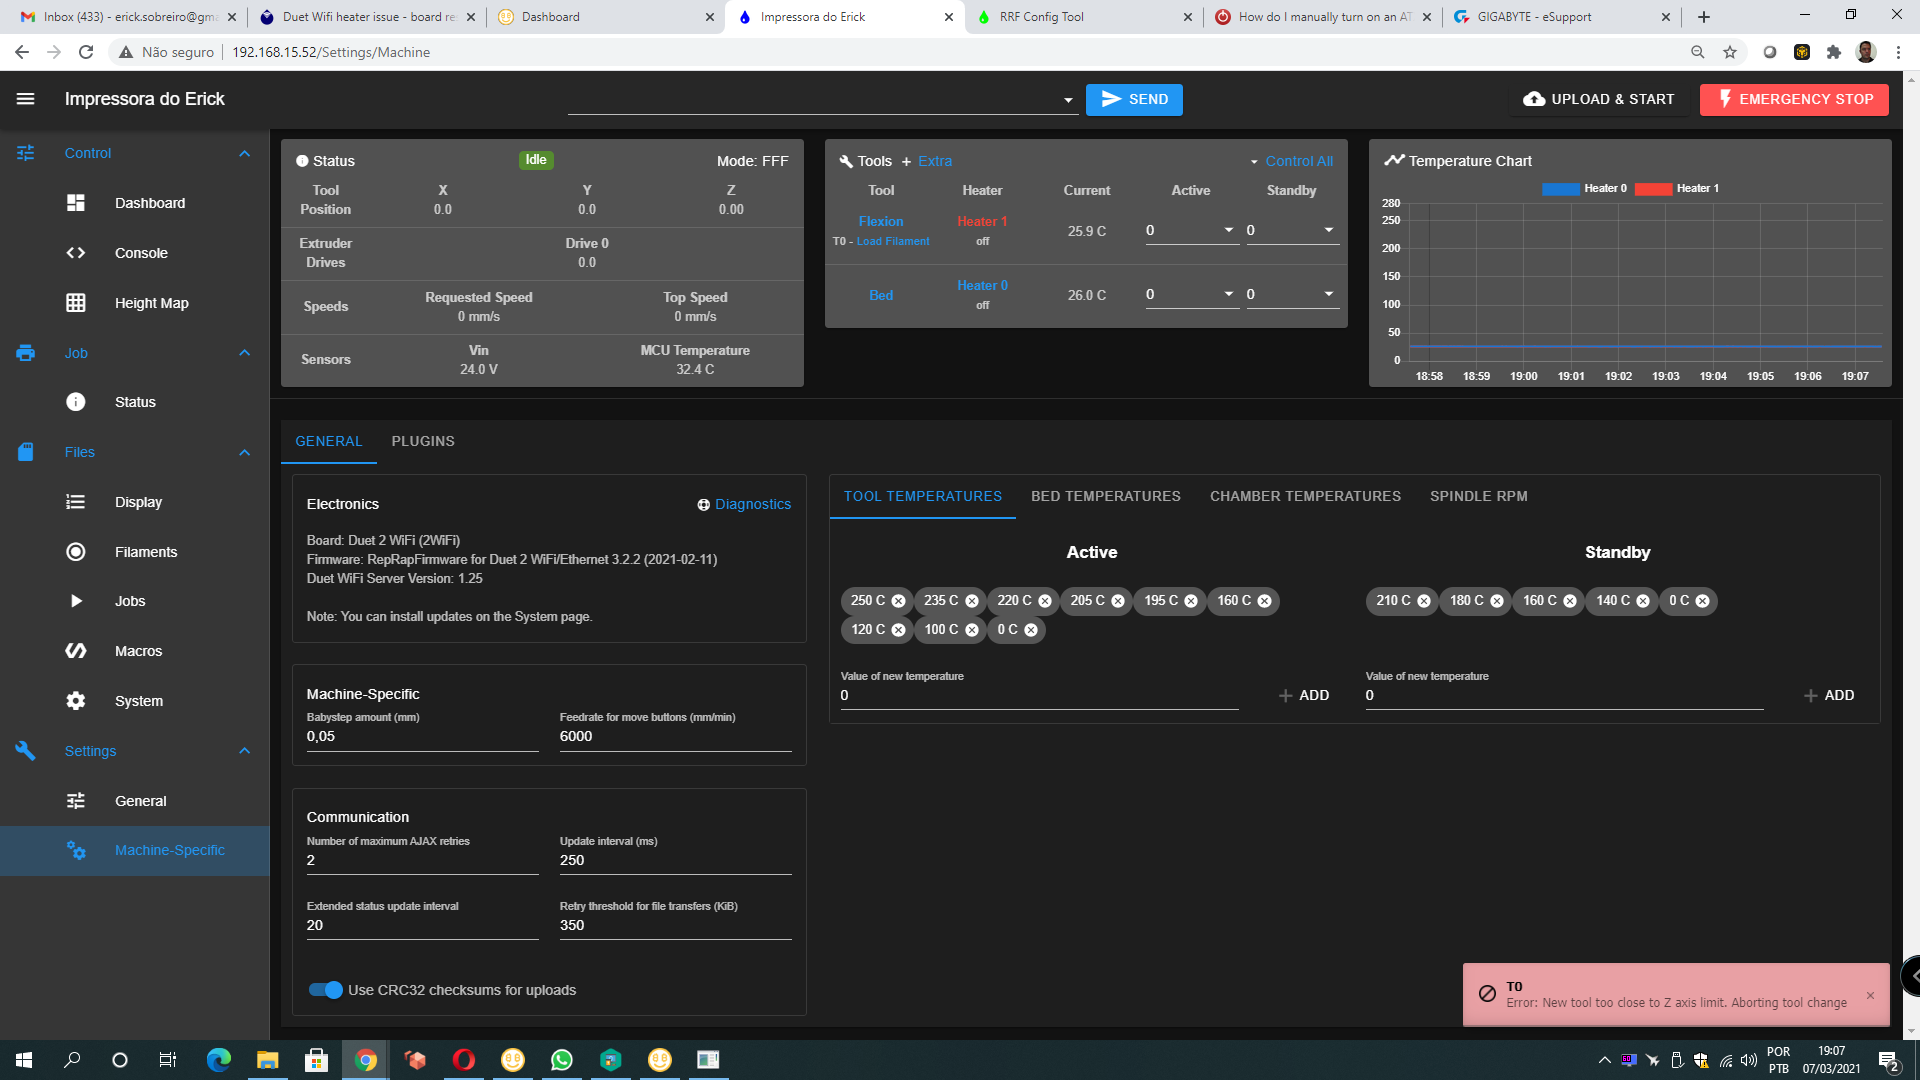Open the Console page icon
The width and height of the screenshot is (1920, 1080).
tap(76, 253)
